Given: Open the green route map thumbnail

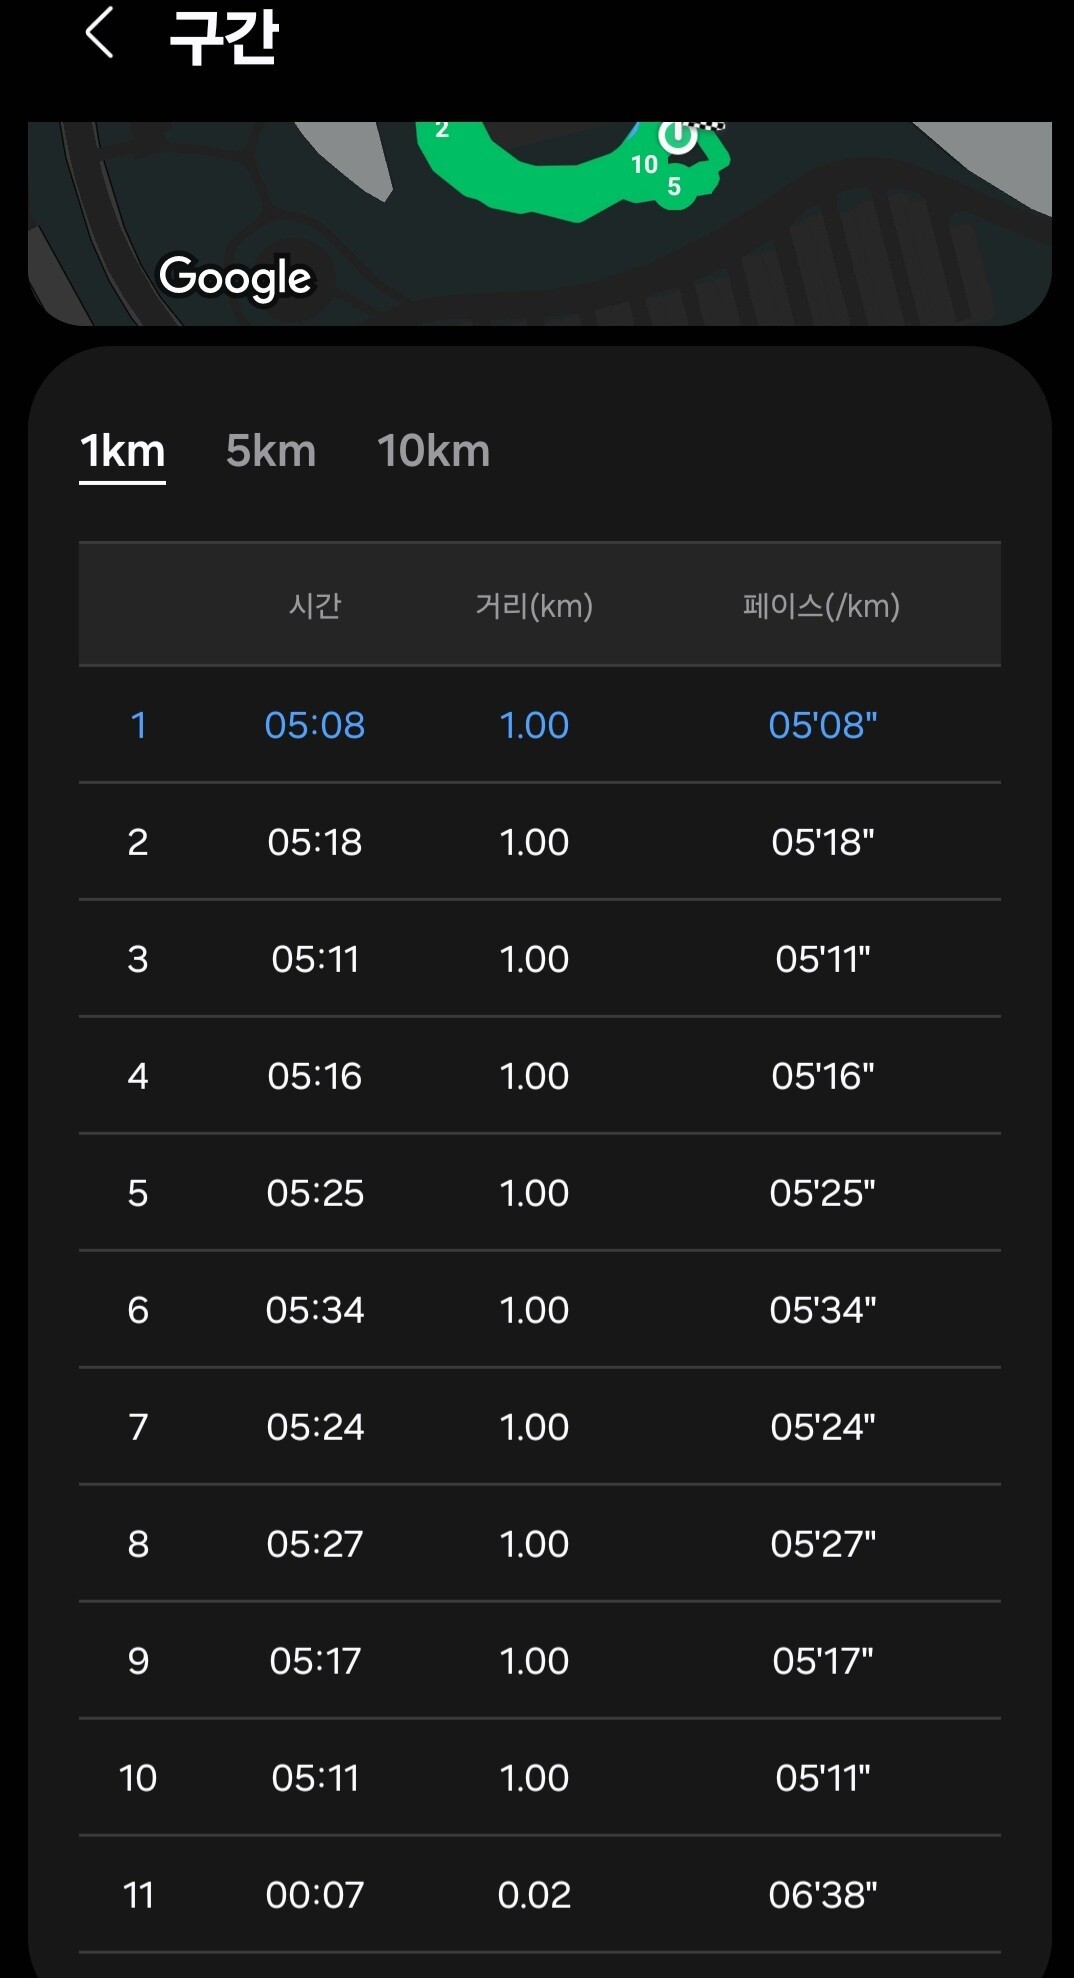Looking at the screenshot, I should (540, 223).
